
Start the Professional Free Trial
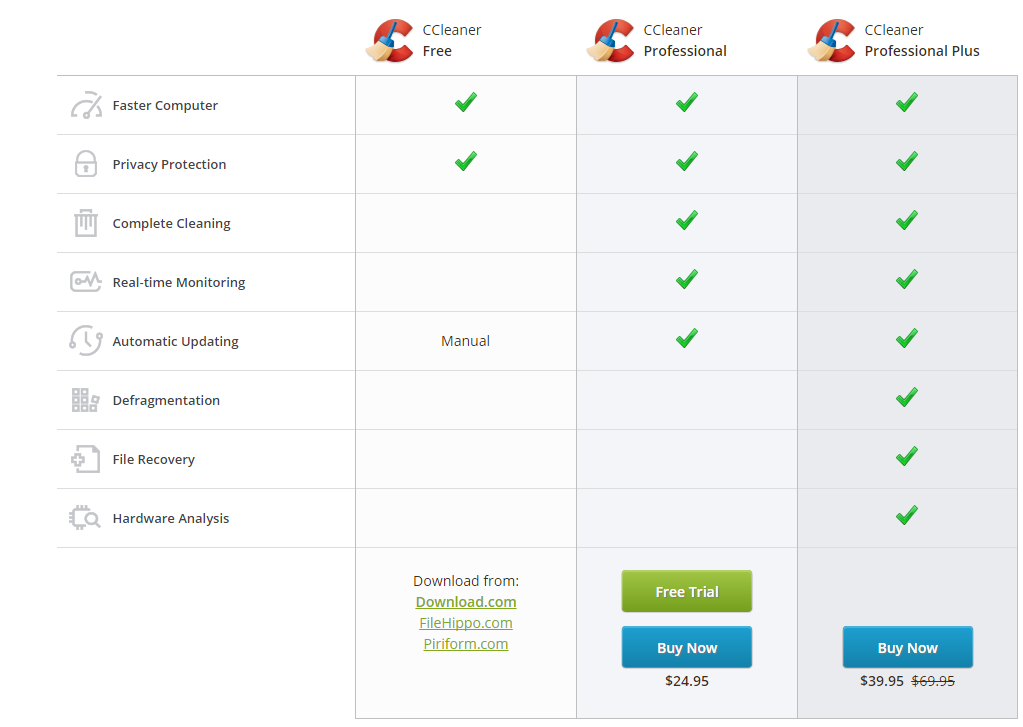point(687,592)
